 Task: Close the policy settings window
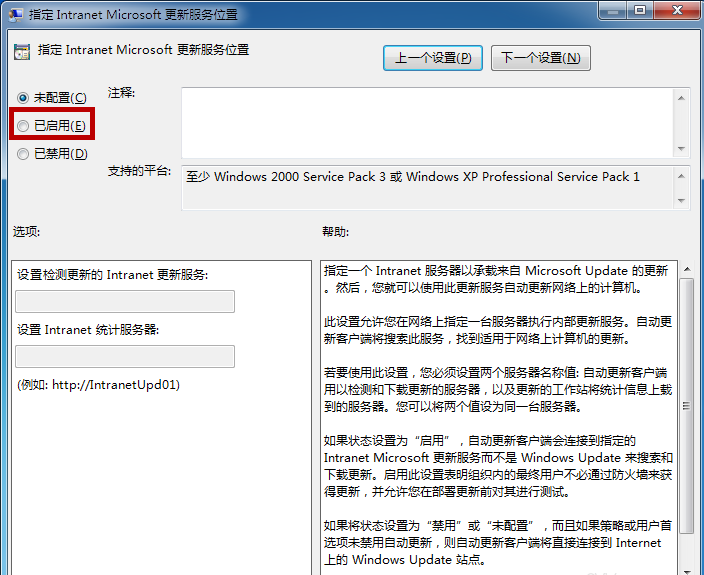[x=677, y=11]
